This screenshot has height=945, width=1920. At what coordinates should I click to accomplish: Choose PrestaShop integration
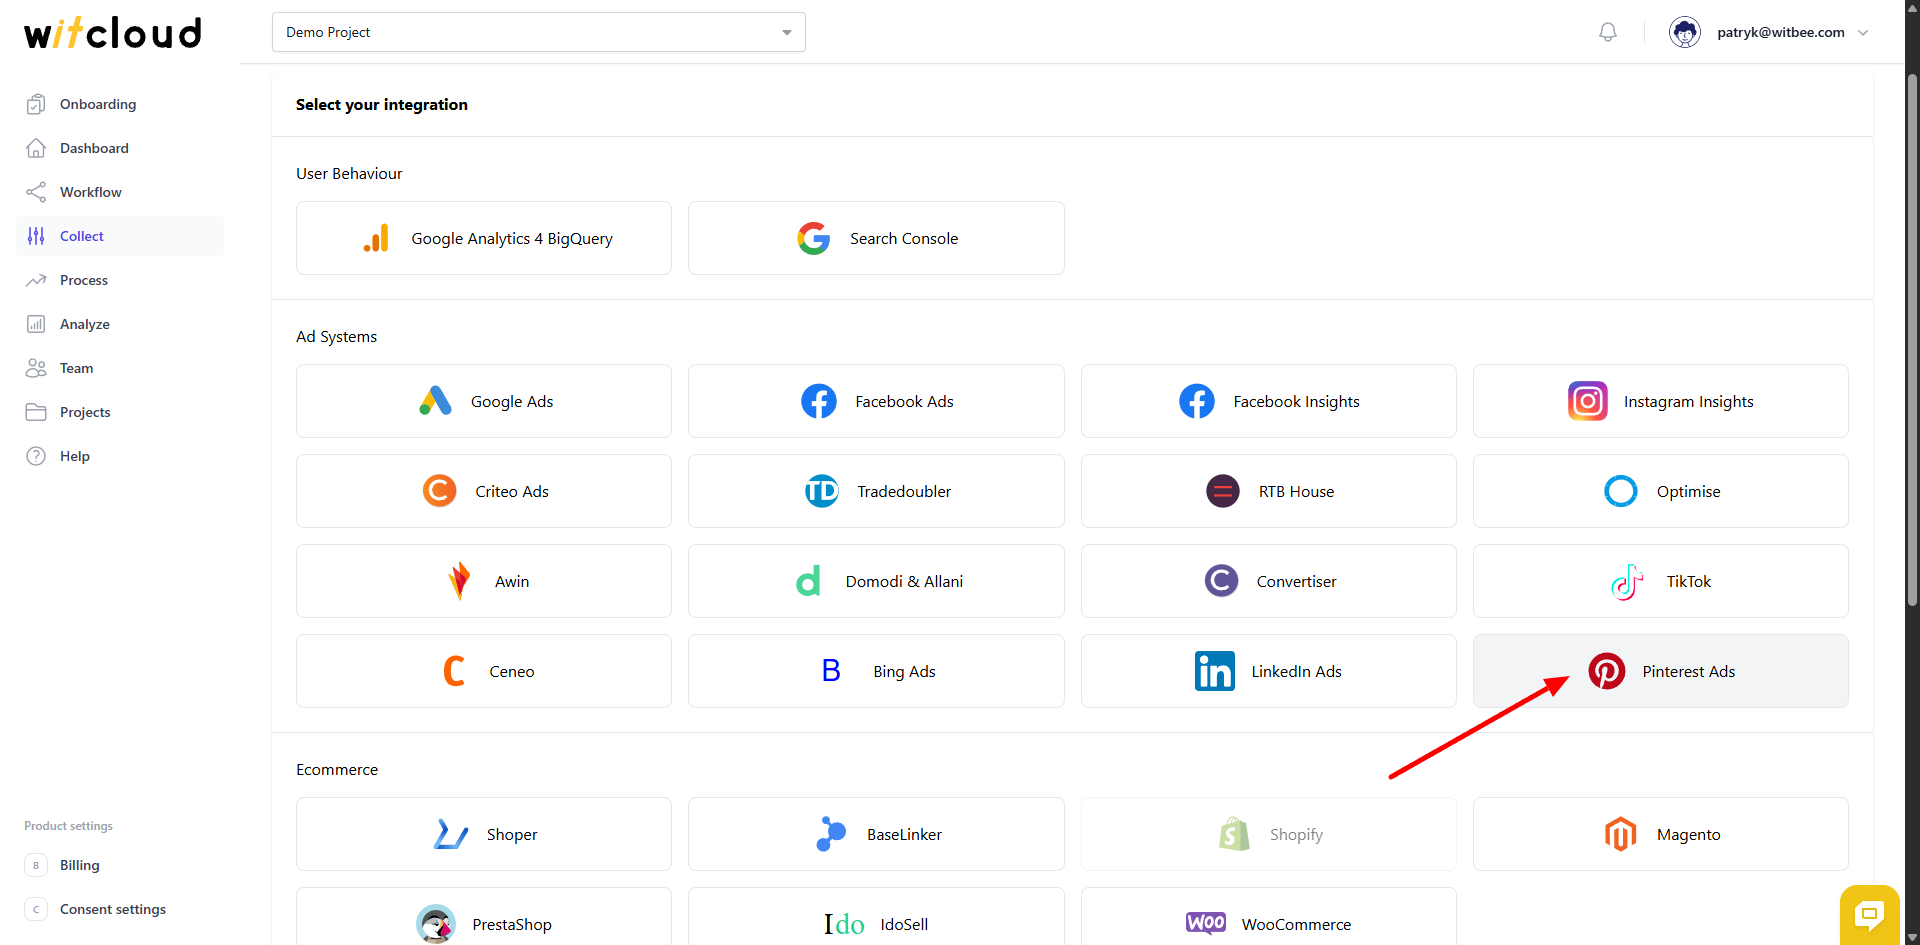(x=484, y=916)
